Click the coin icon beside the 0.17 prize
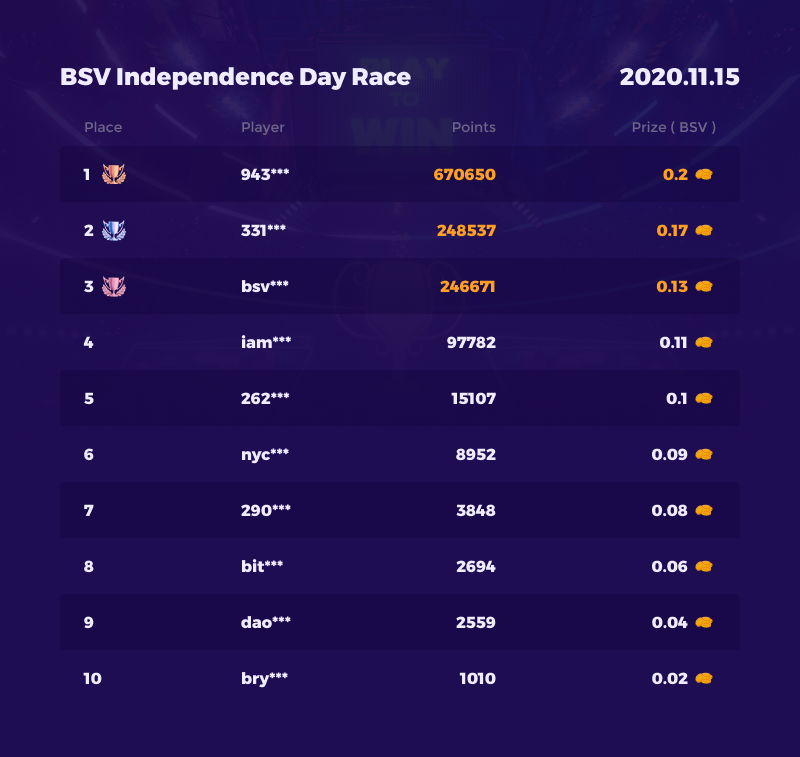Image resolution: width=800 pixels, height=757 pixels. [x=704, y=231]
